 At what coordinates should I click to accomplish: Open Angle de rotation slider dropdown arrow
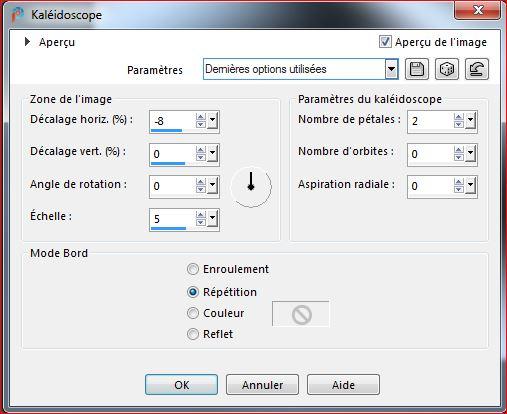coord(212,186)
